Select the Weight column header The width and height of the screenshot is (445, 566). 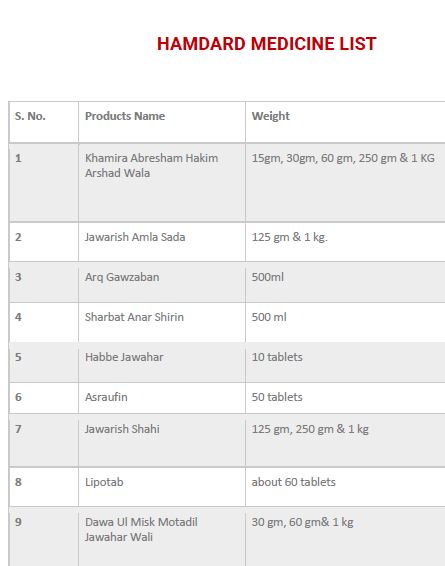(x=271, y=116)
